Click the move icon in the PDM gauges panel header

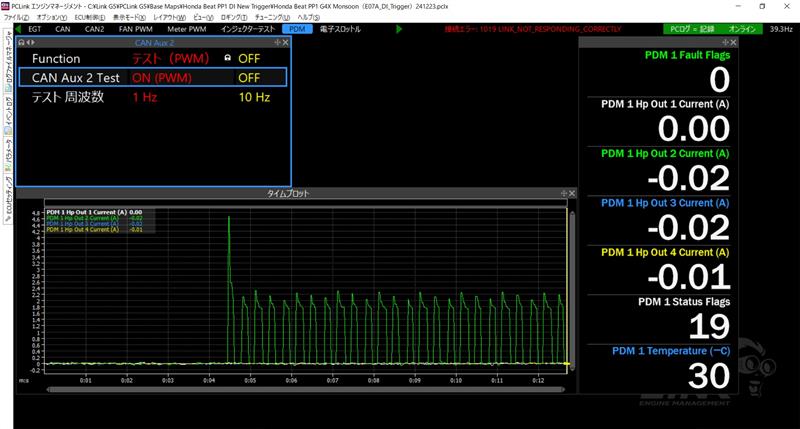click(x=726, y=42)
